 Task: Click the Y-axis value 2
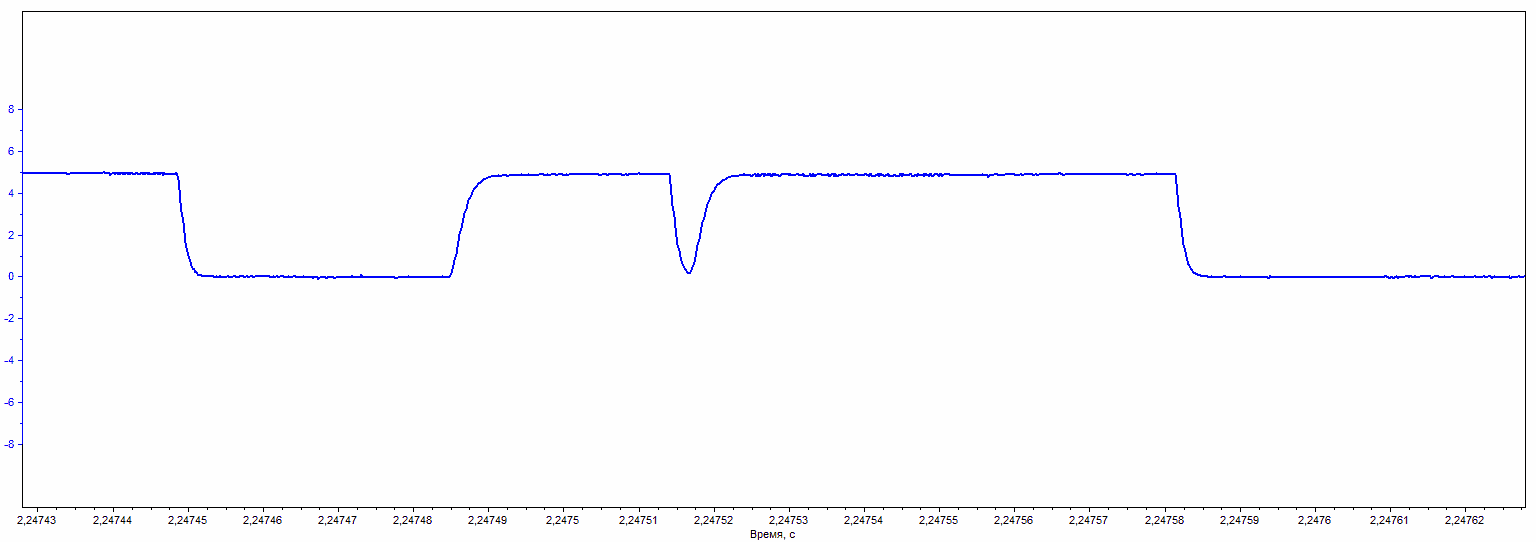click(x=11, y=235)
